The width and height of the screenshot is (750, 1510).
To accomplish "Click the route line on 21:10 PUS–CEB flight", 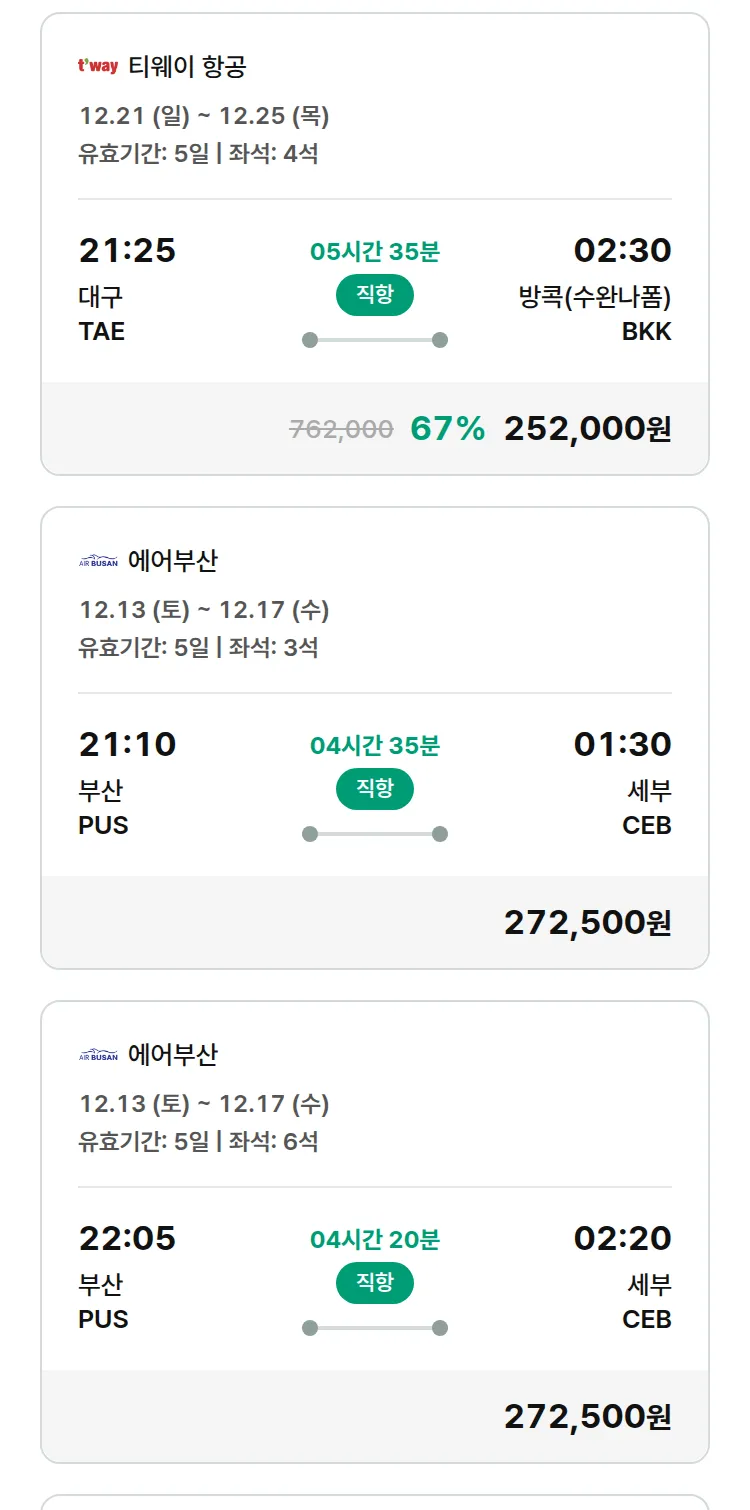I will pyautogui.click(x=374, y=834).
